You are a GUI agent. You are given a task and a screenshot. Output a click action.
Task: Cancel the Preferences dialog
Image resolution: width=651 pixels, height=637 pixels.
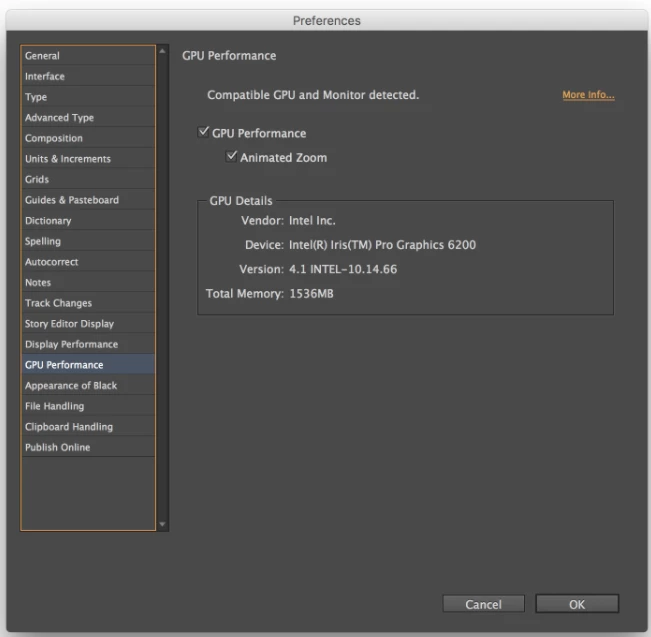pos(484,604)
